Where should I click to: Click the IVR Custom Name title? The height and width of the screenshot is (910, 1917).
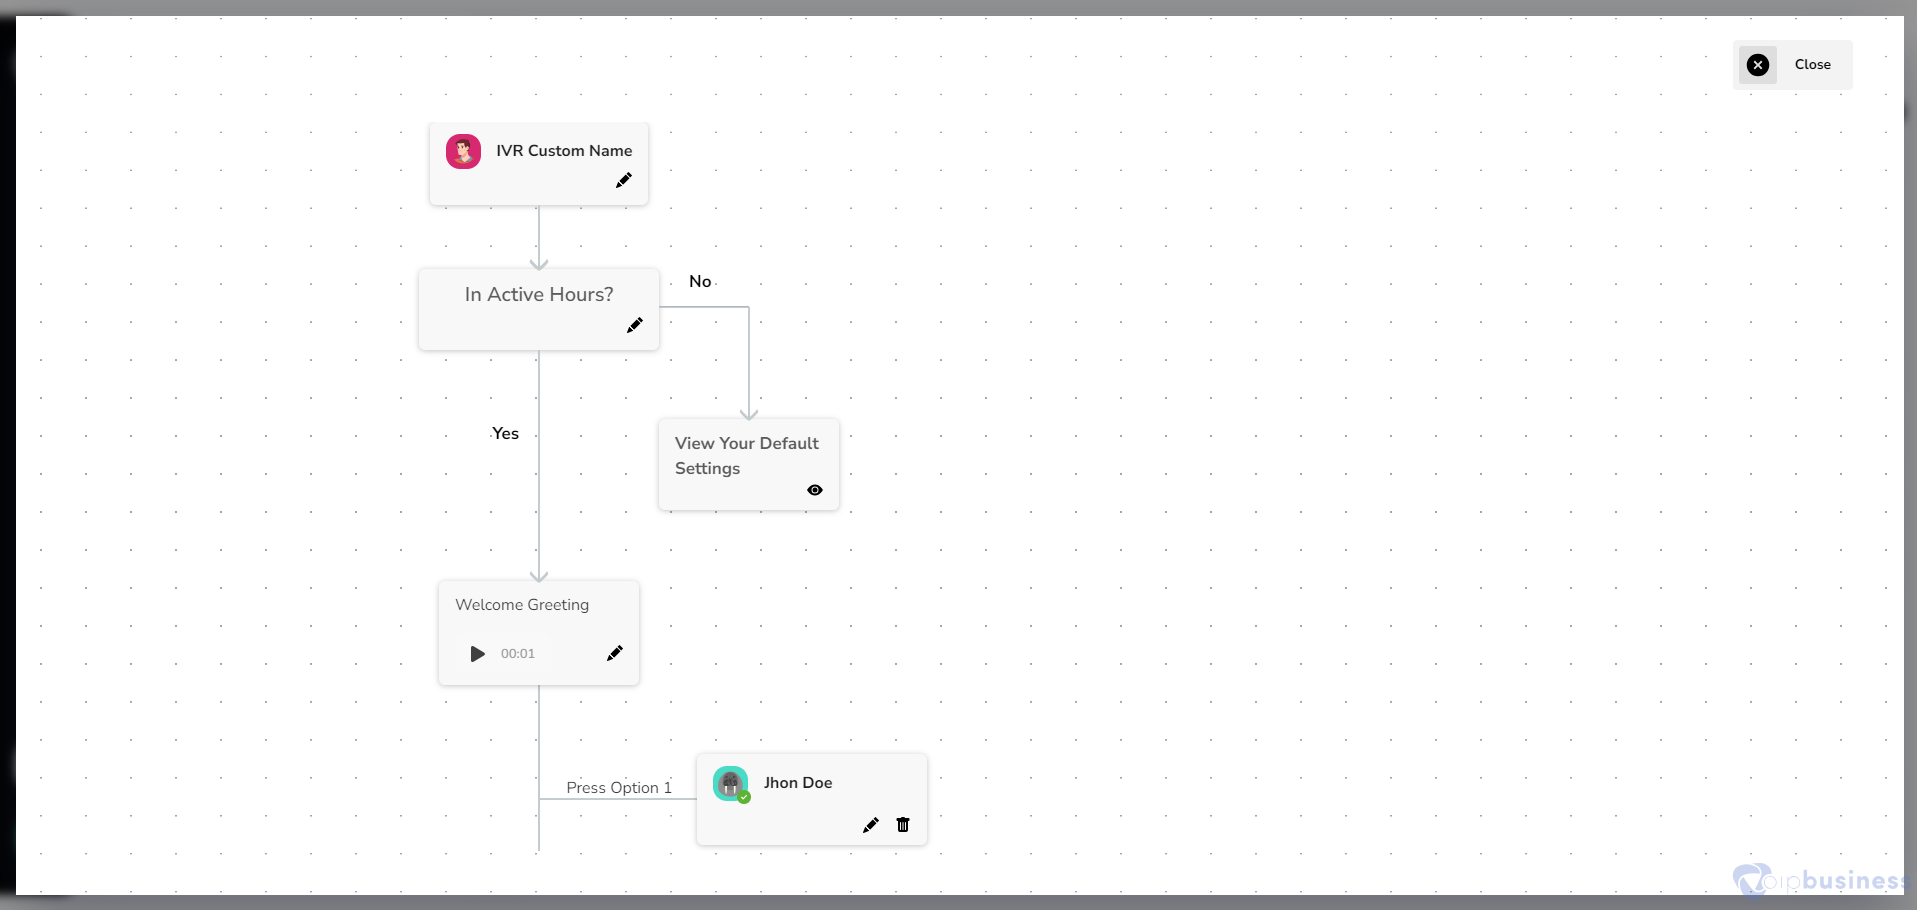tap(564, 151)
